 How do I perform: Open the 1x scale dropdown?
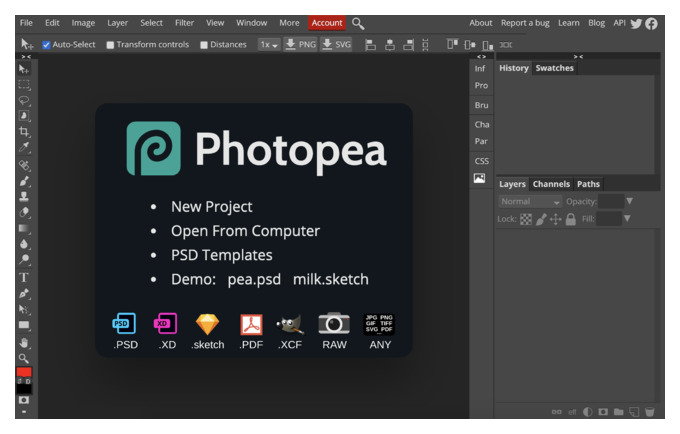coord(269,45)
